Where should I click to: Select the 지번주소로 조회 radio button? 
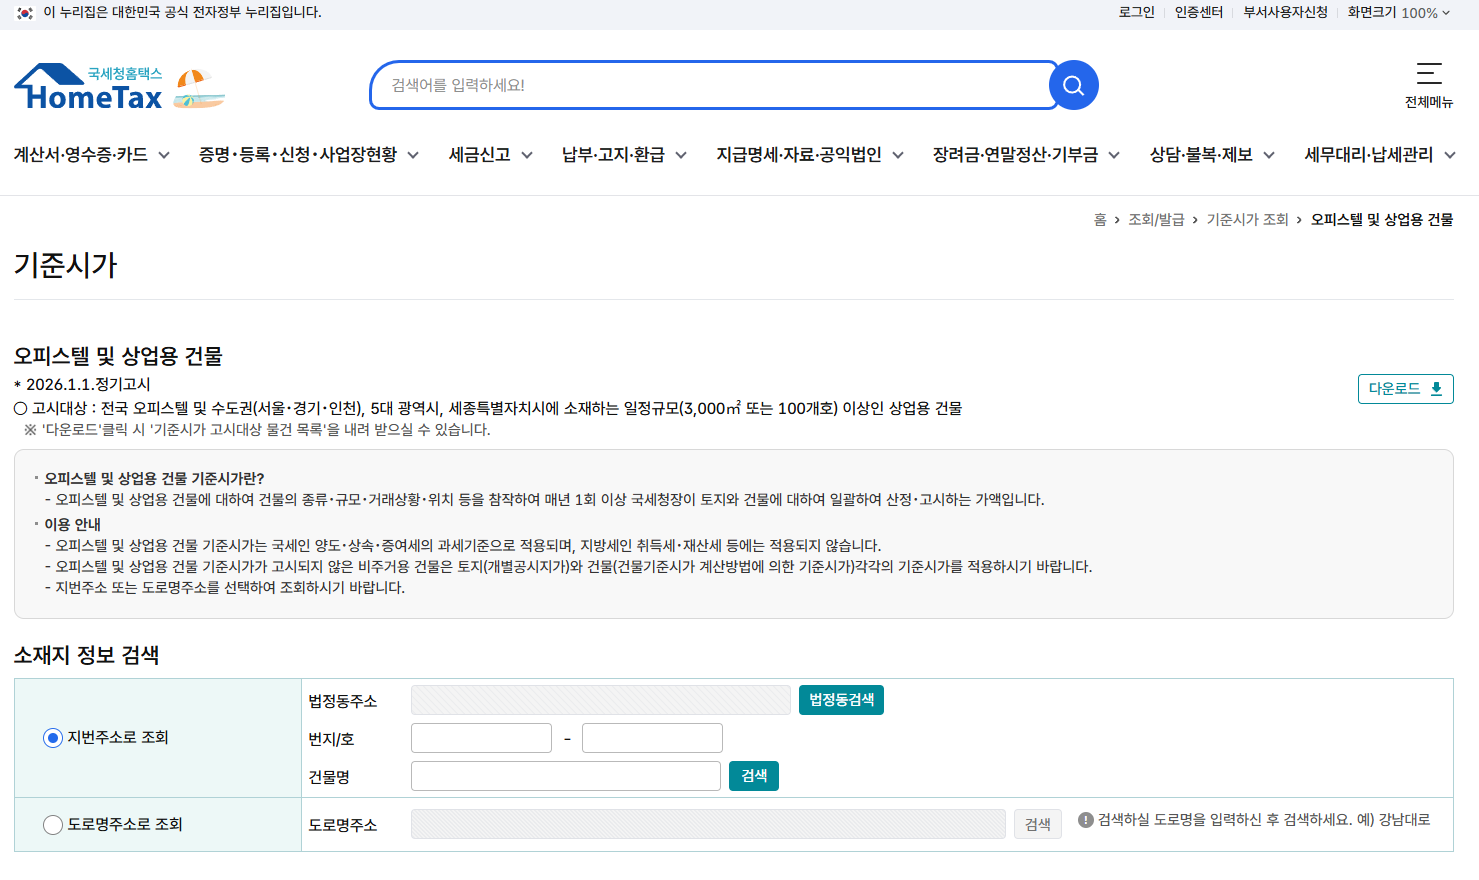[53, 738]
